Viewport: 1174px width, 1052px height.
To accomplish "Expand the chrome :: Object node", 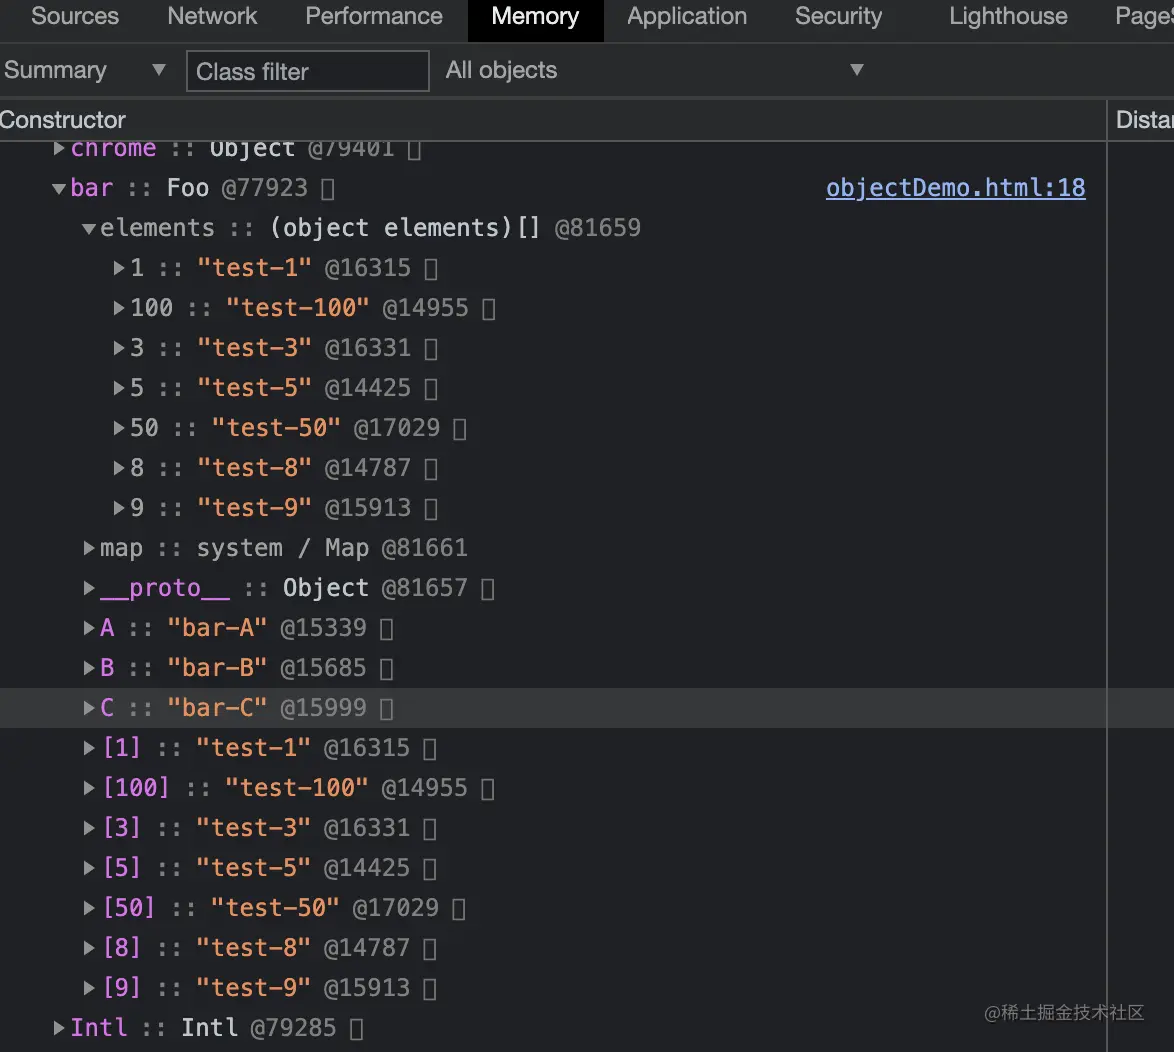I will pyautogui.click(x=58, y=148).
